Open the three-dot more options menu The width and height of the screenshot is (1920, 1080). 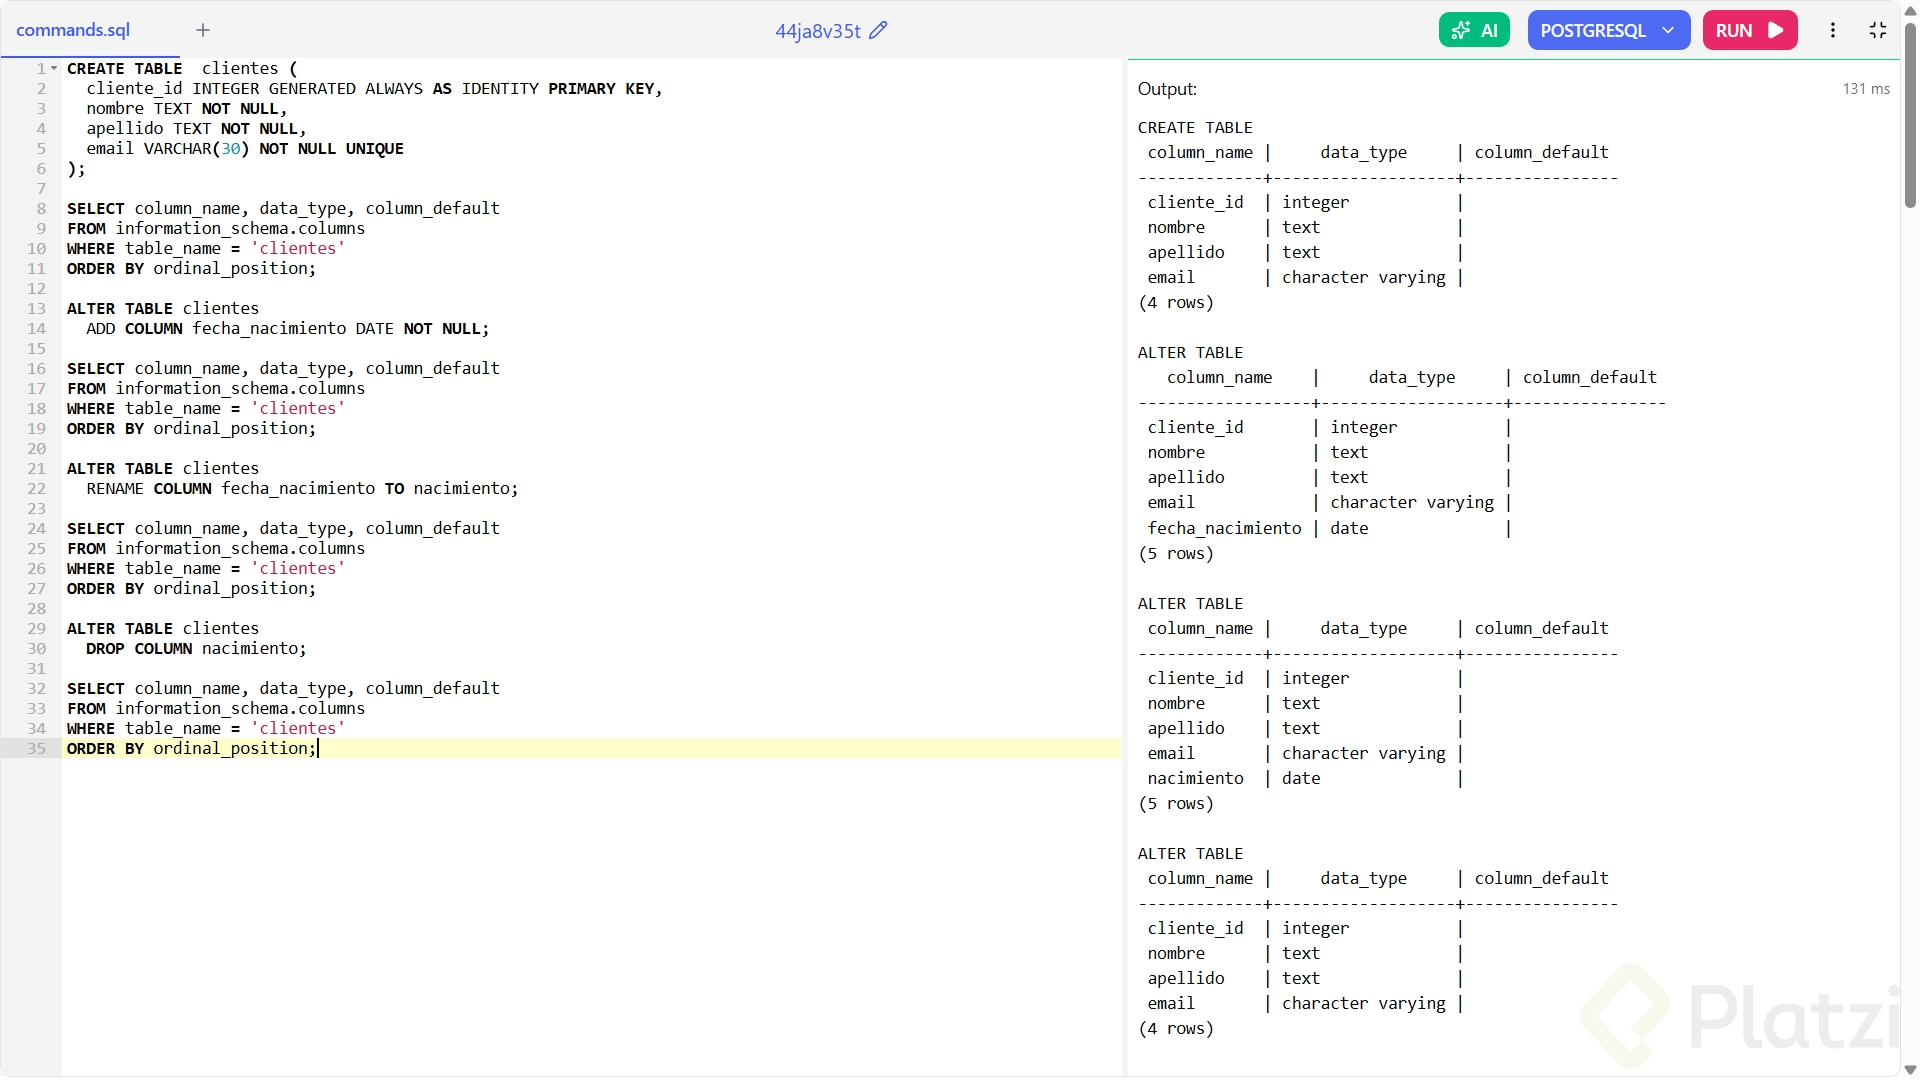[x=1833, y=30]
